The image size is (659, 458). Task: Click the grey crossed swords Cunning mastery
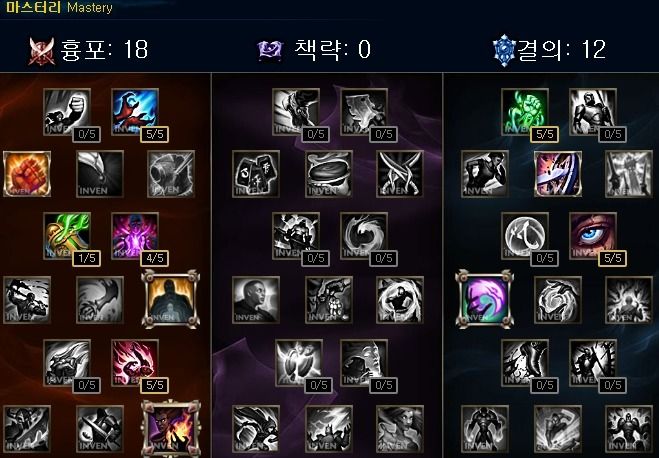coord(400,174)
